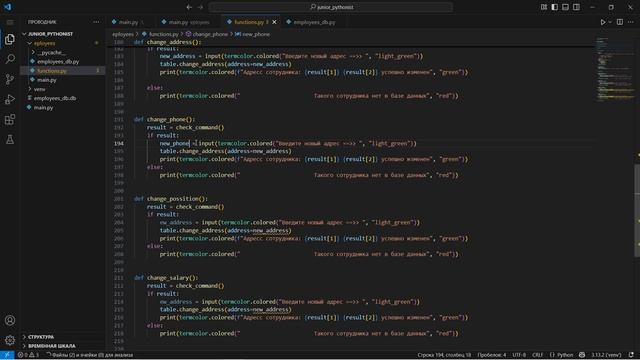Close the functions.py tab

[274, 22]
